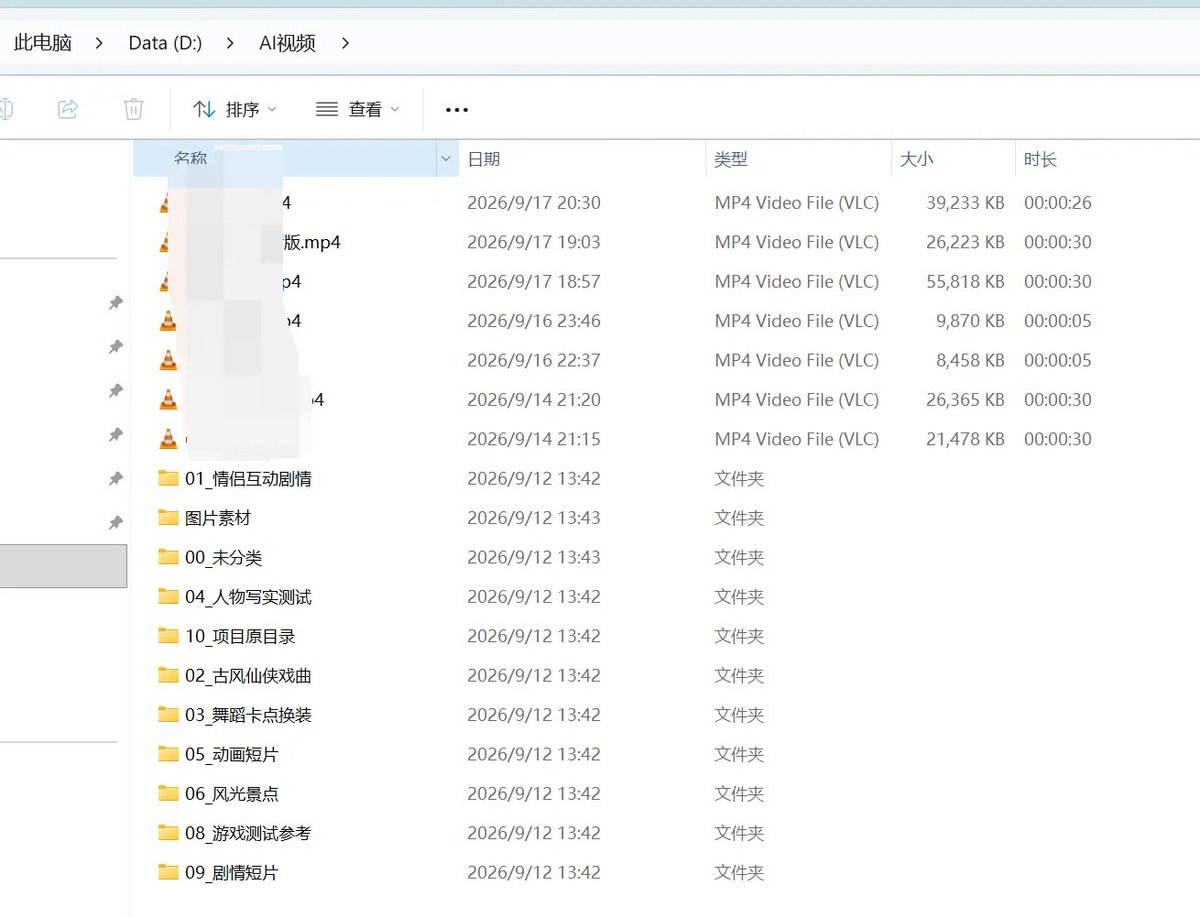Sort by the 日期 column header
The image size is (1200, 918).
[484, 159]
